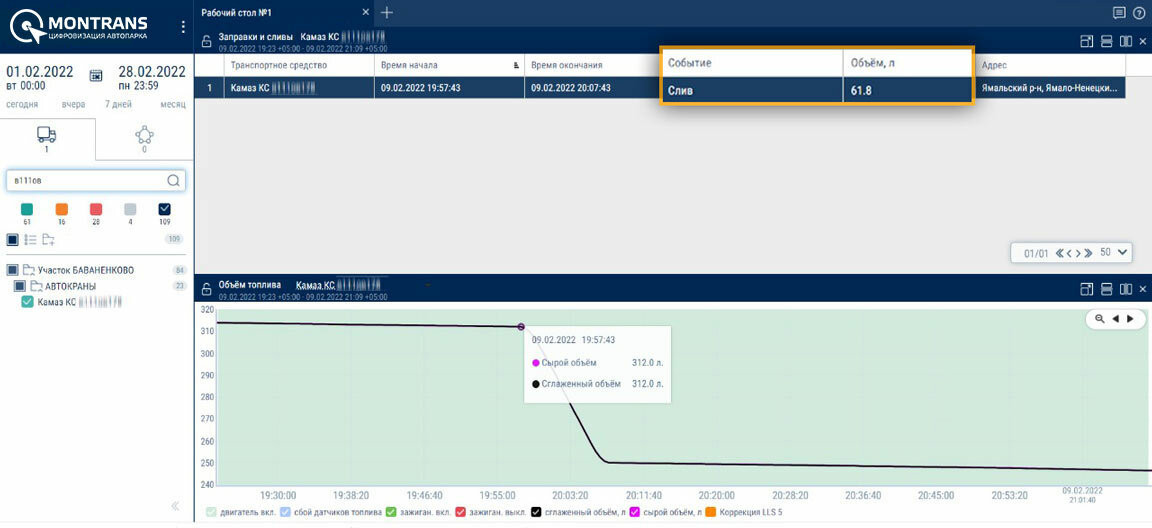The image size is (1152, 528).
Task: Uncheck the Камаз КС vehicle checkbox
Action: [28, 302]
